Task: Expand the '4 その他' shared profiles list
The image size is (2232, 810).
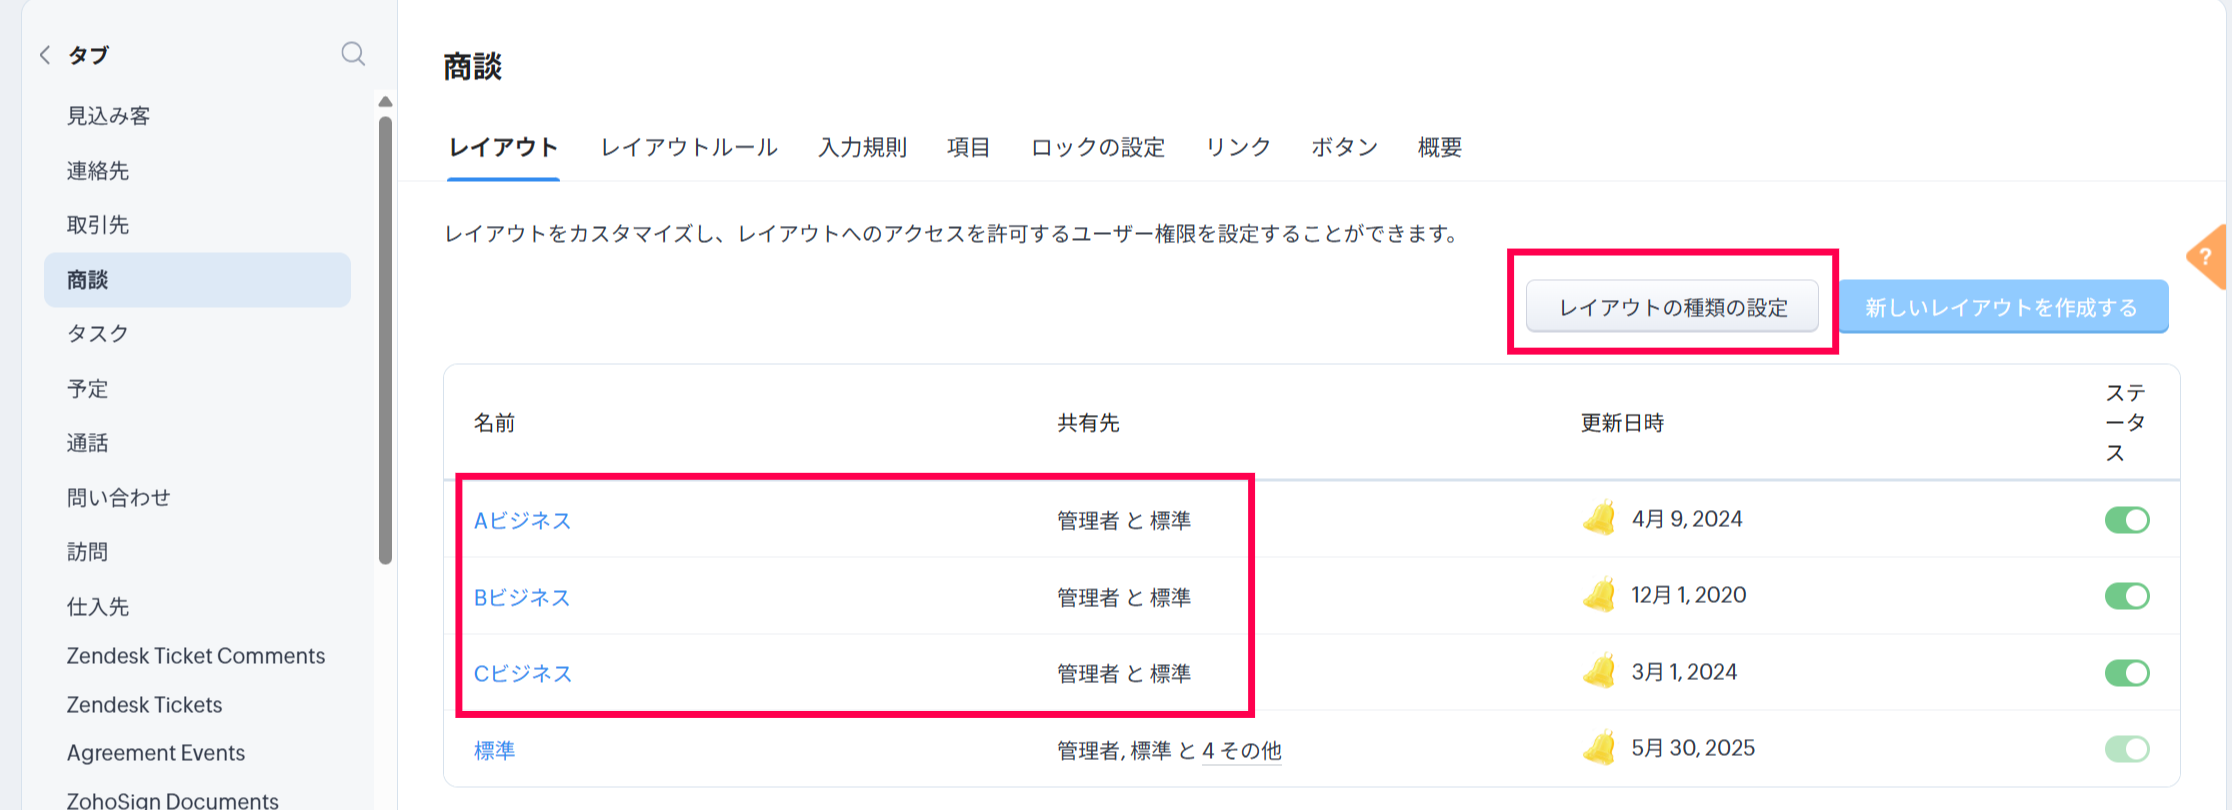Action: 1241,750
